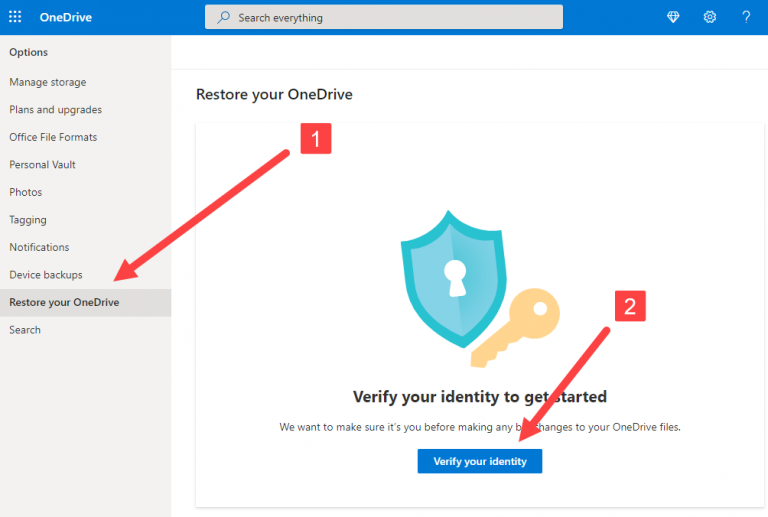Screen dimensions: 768x517
Task: Open the Search option in sidebar
Action: (25, 330)
